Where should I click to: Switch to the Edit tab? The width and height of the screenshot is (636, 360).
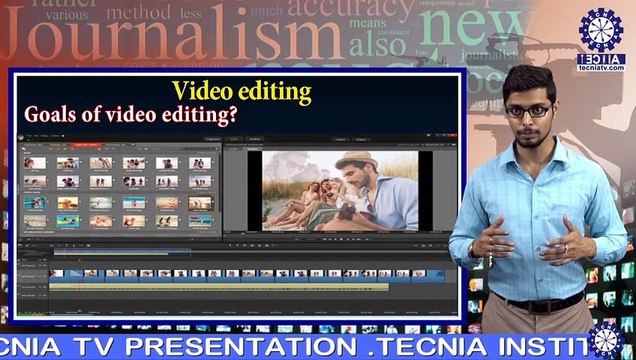(234, 139)
